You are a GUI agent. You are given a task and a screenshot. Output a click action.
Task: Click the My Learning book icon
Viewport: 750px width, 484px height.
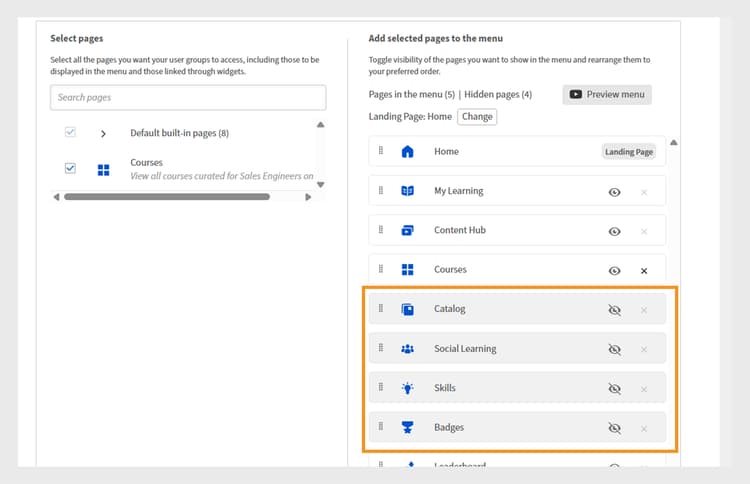point(407,191)
